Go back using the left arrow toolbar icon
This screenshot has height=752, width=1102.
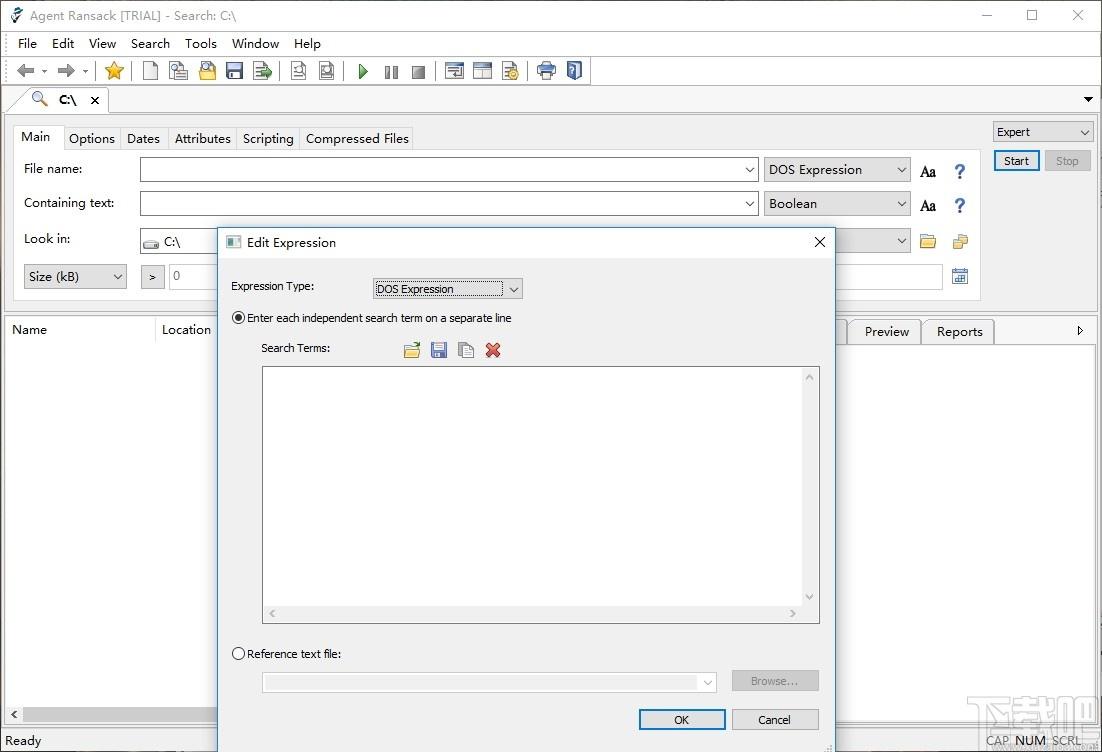(x=26, y=70)
